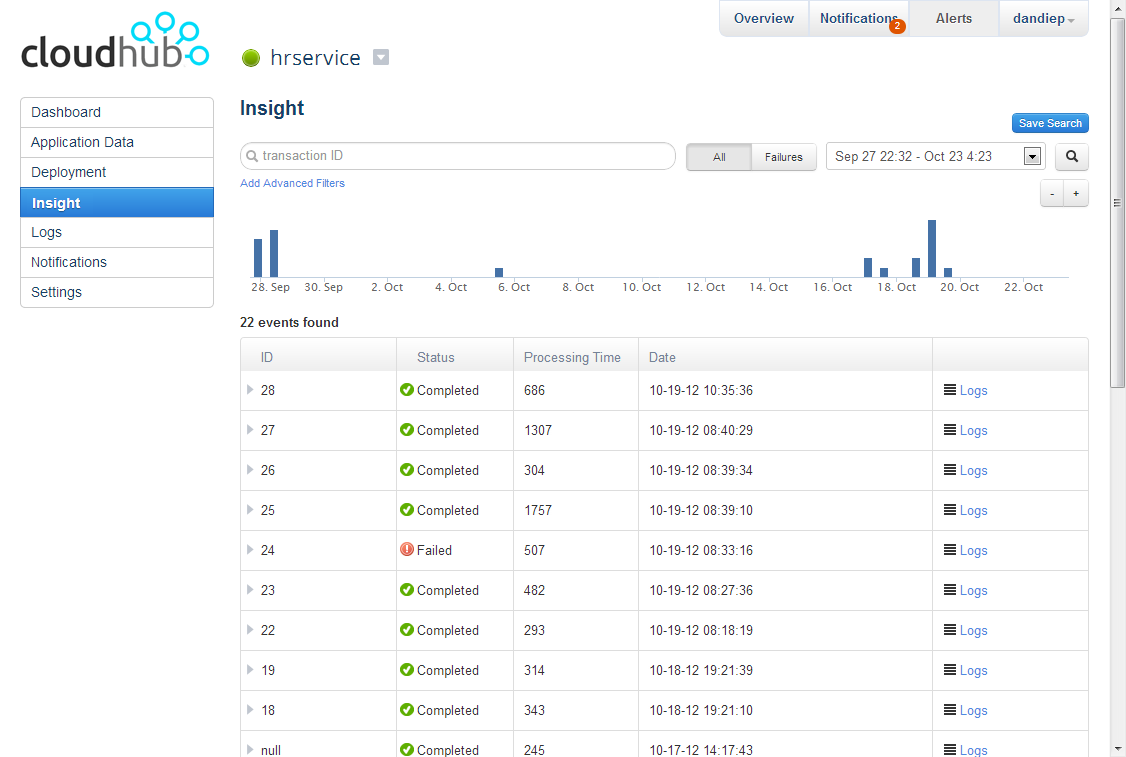Click the green Completed icon for event 28
Image resolution: width=1126 pixels, height=757 pixels.
click(408, 390)
